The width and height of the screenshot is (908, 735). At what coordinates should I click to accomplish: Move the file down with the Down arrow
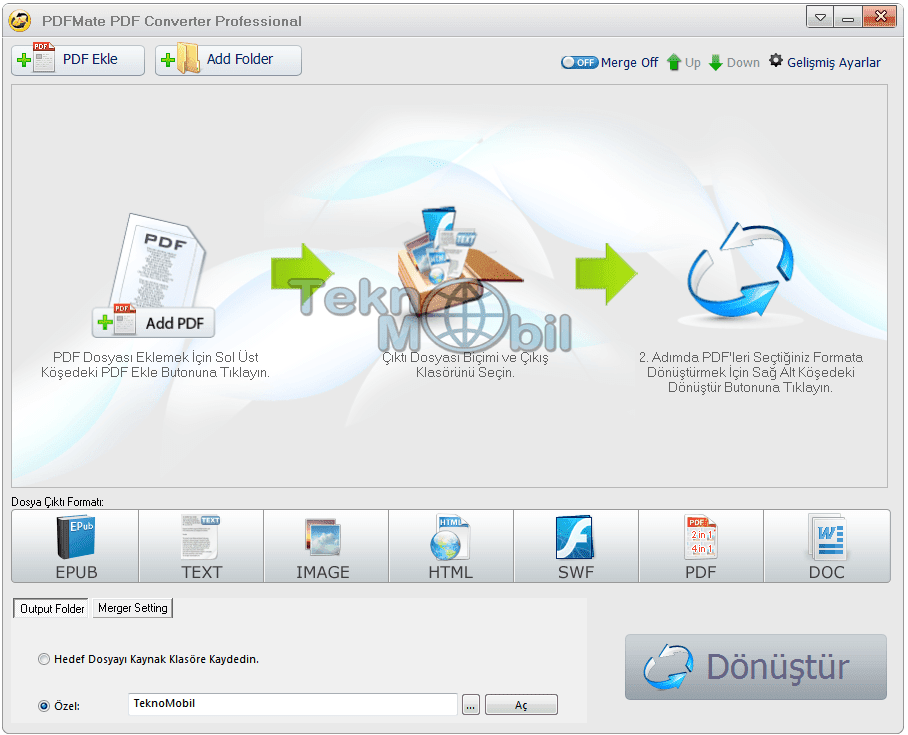pyautogui.click(x=734, y=63)
